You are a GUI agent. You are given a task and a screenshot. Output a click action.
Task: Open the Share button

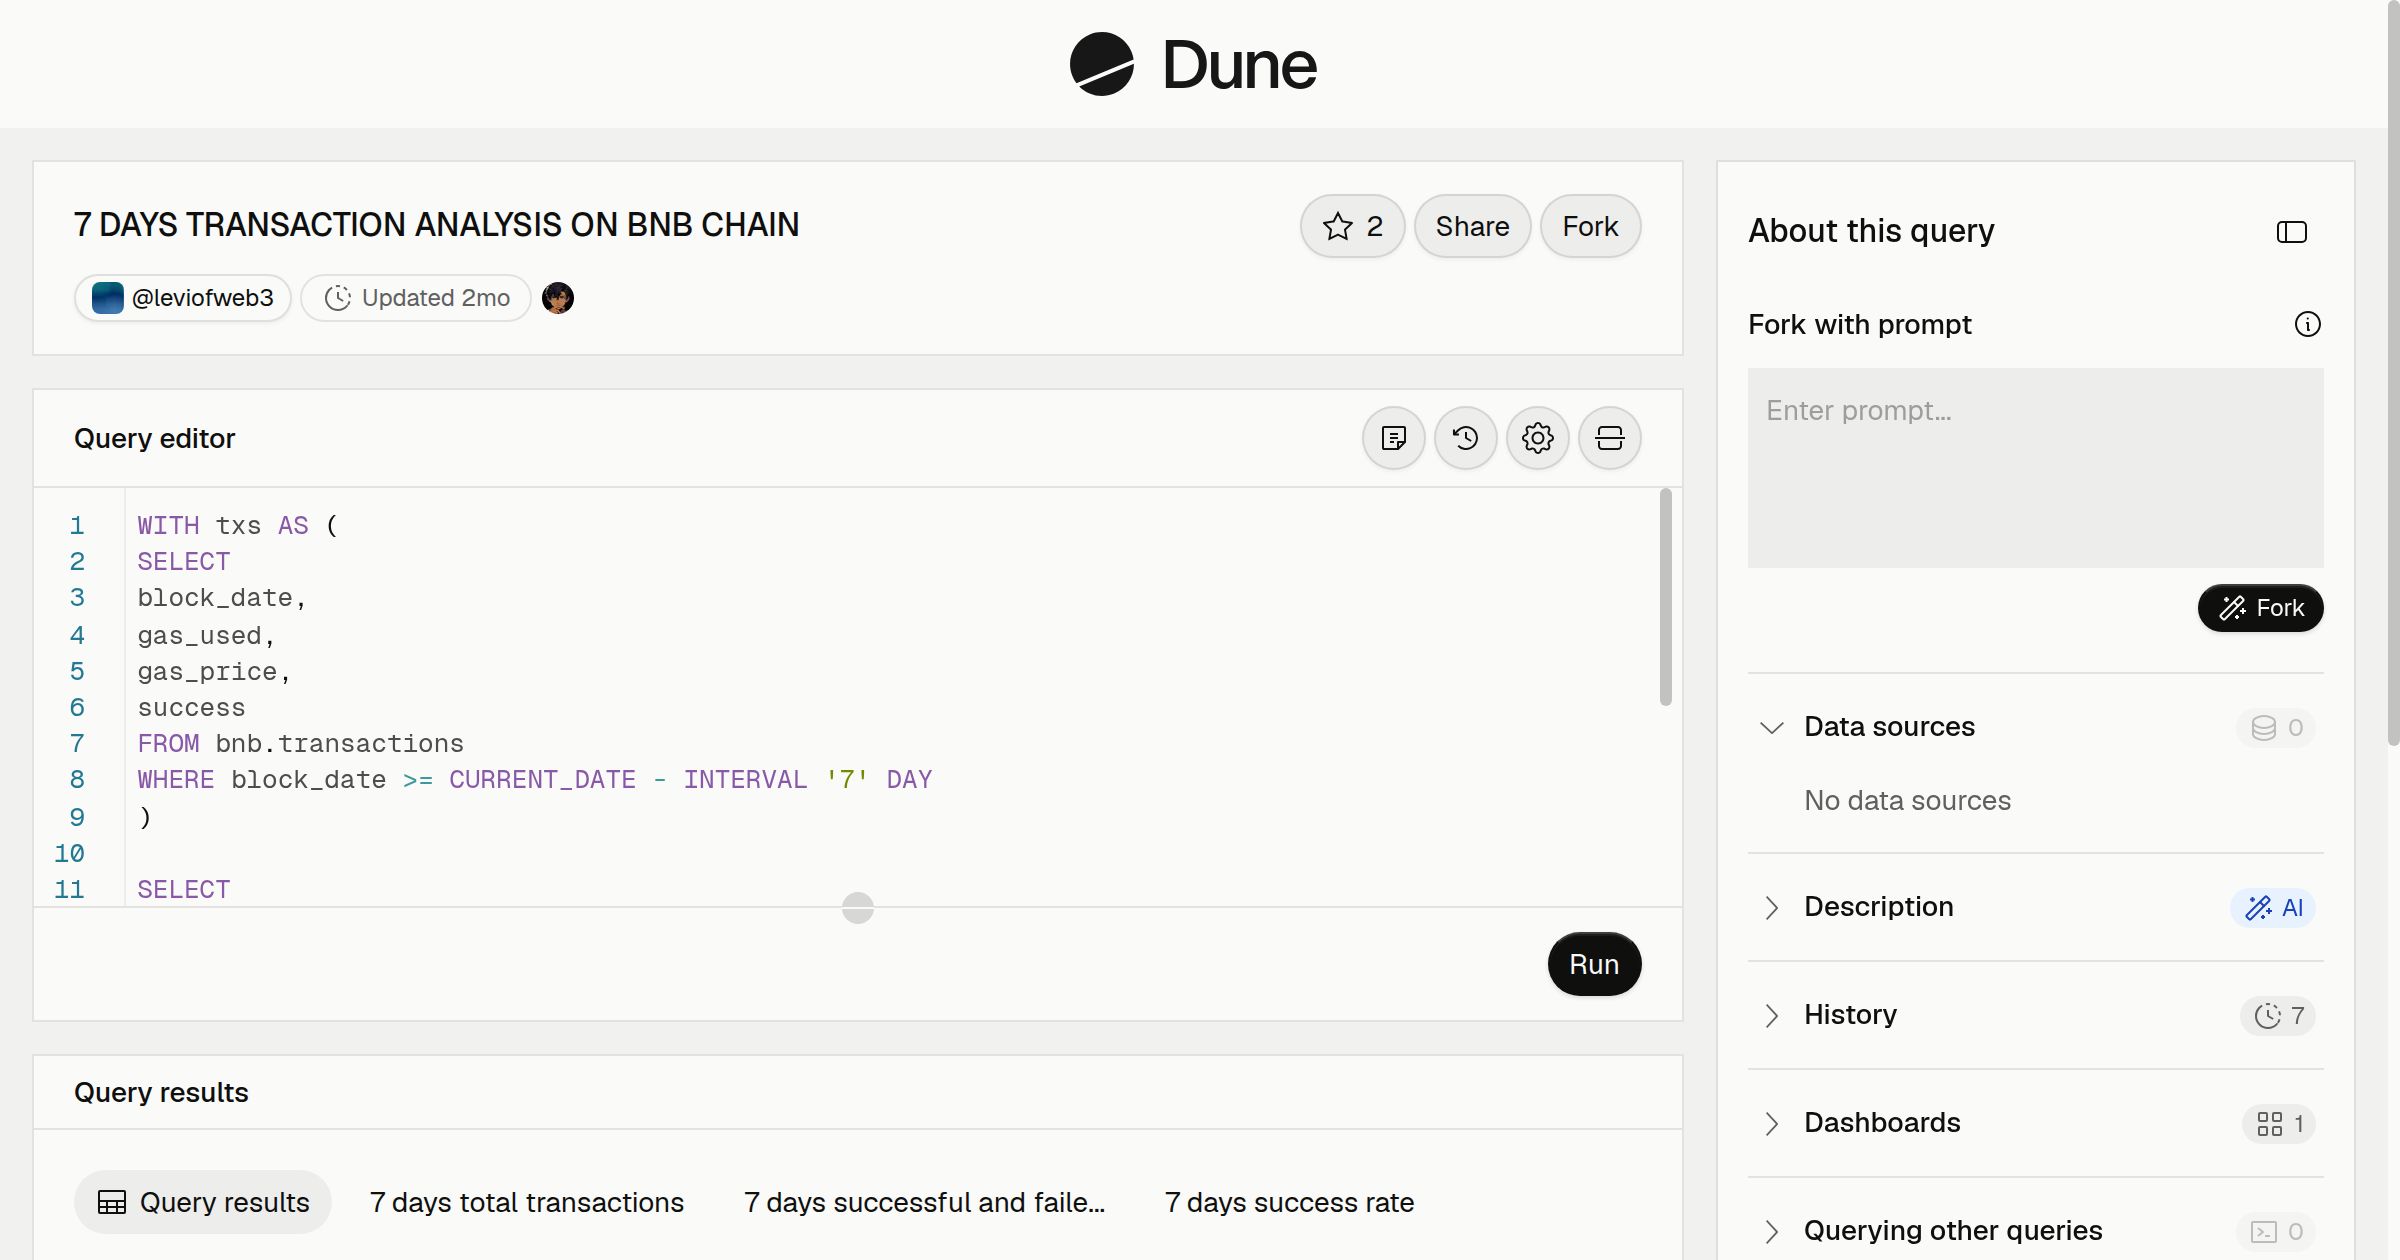[x=1472, y=226]
